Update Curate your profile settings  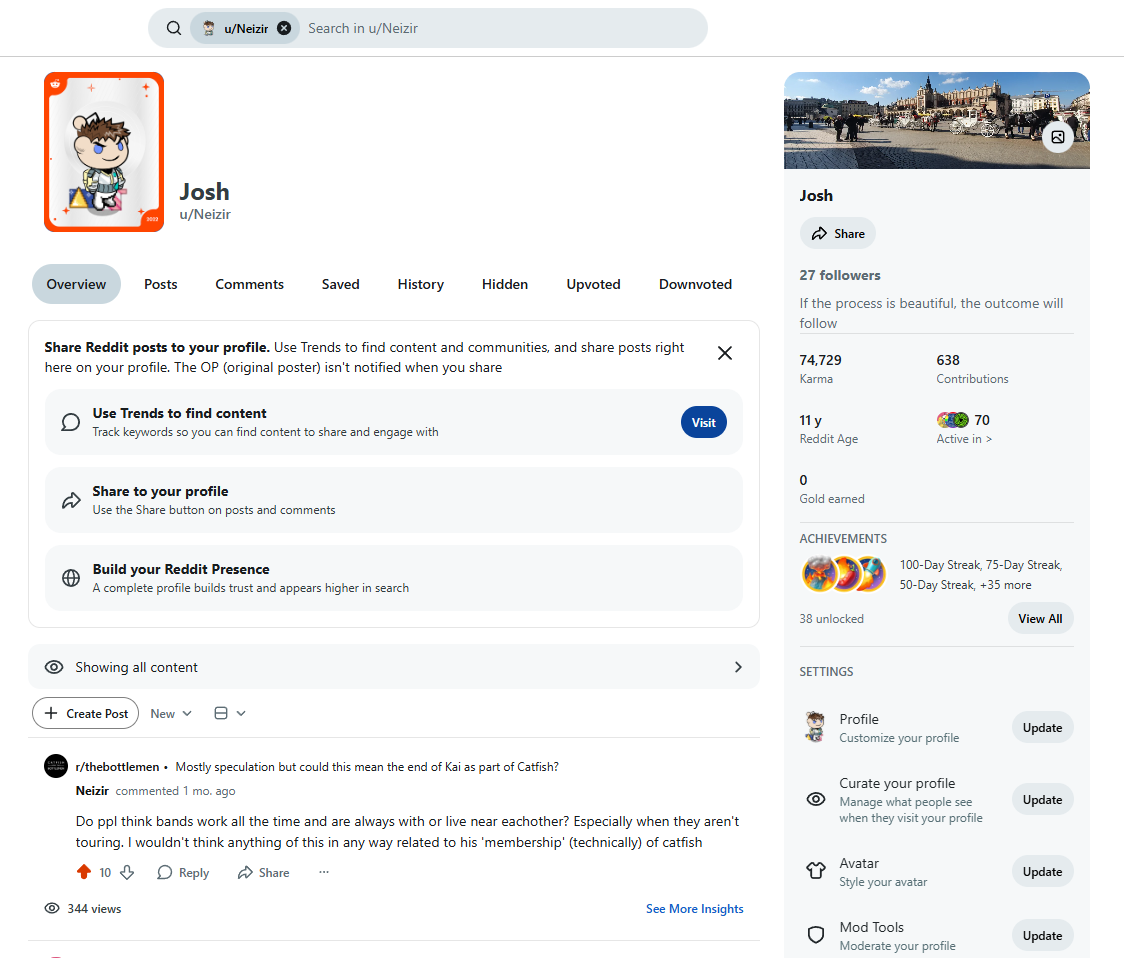(1042, 800)
